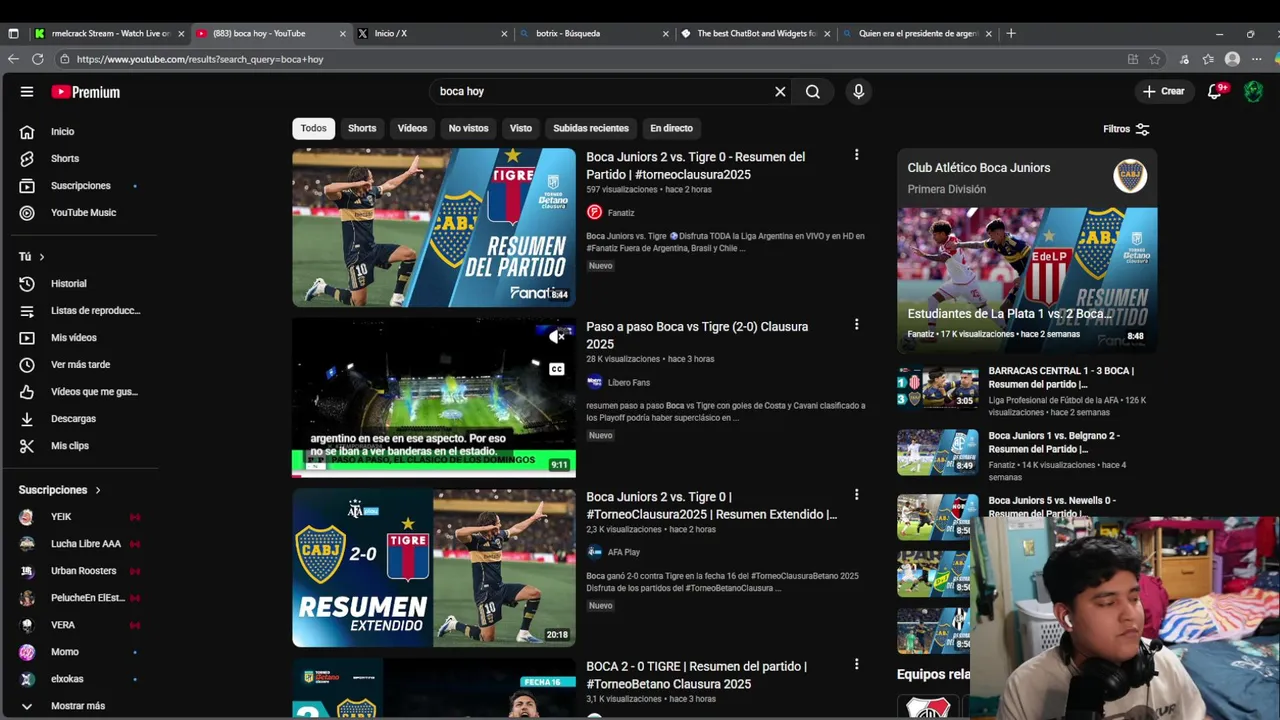
Task: Open Paso a paso Boca vs Tigre title
Action: (697, 335)
